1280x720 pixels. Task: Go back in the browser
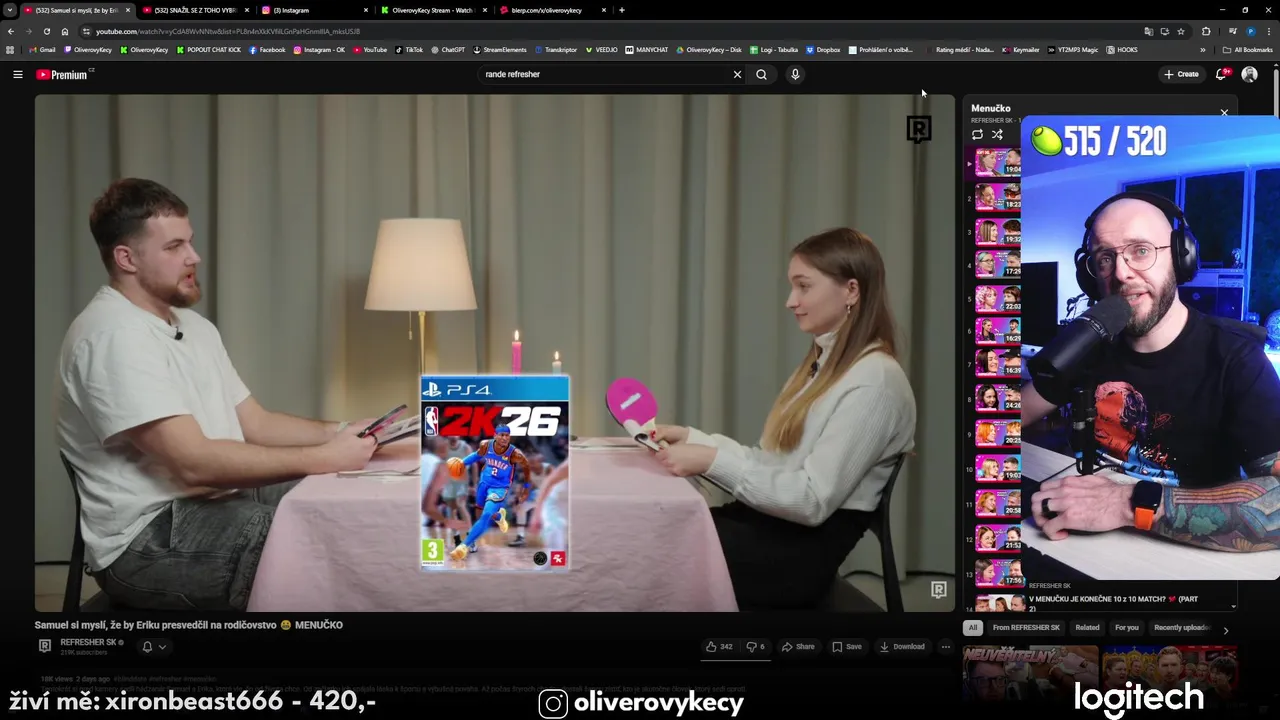click(11, 31)
